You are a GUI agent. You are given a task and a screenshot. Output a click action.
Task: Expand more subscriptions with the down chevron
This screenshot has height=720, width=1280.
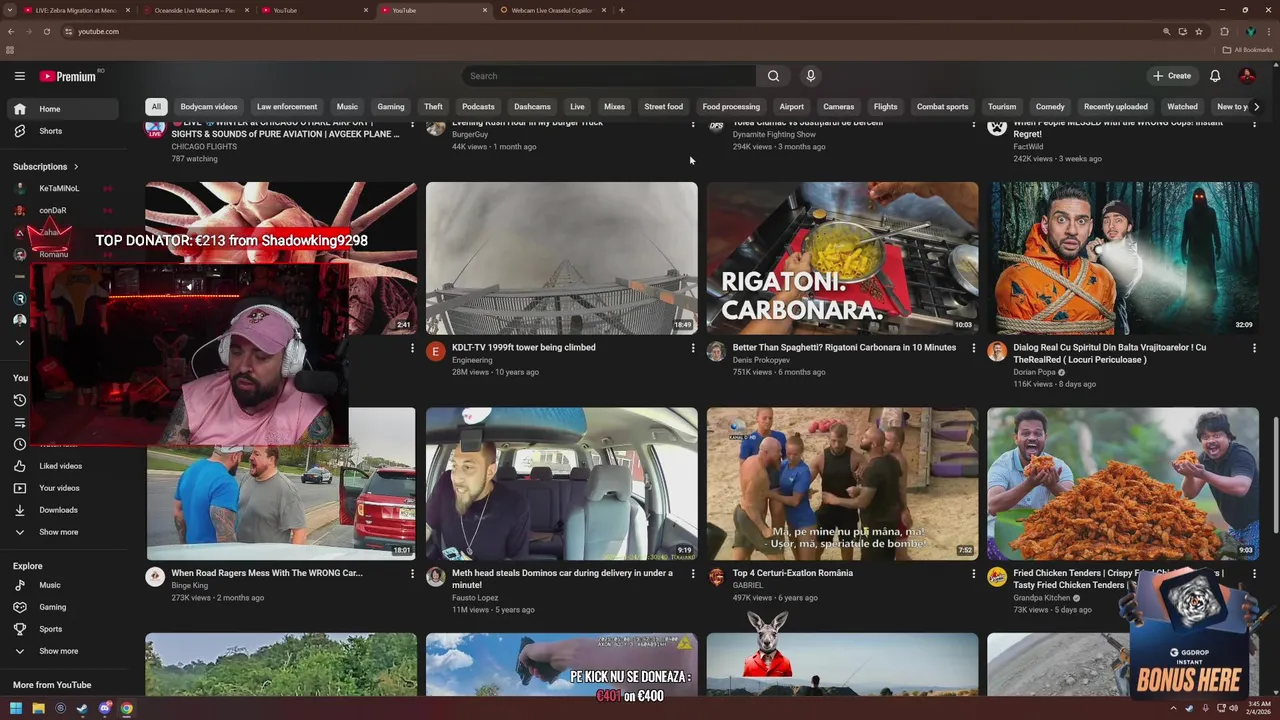pyautogui.click(x=19, y=342)
